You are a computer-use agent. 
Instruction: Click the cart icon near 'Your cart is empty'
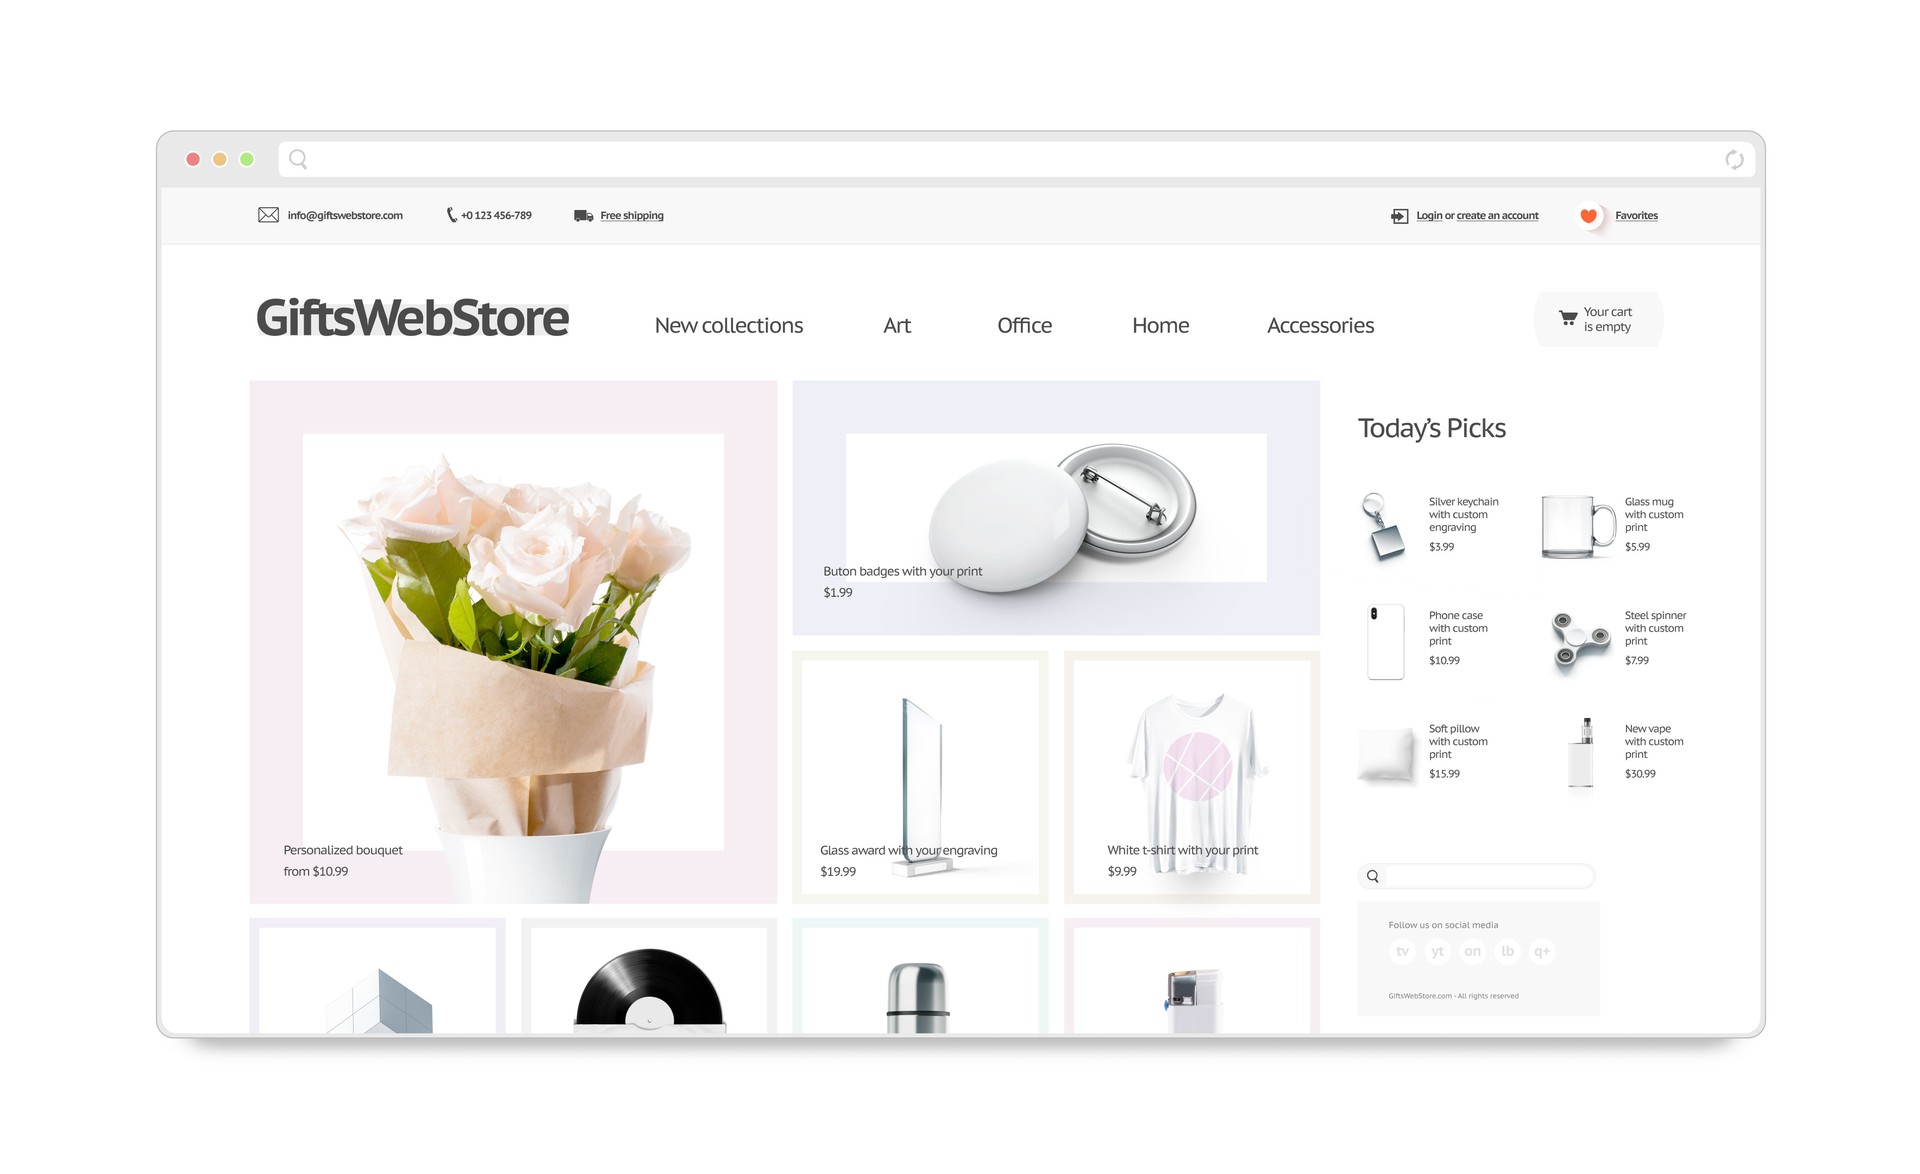pos(1568,318)
